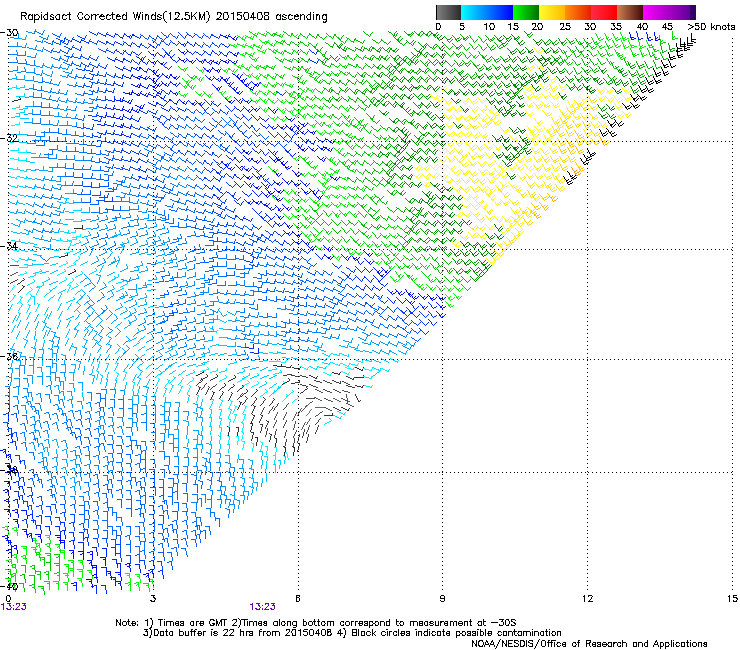Screen dimensions: 740x650
Task: Click the '-40' latitude axis label
Action: click(9, 587)
